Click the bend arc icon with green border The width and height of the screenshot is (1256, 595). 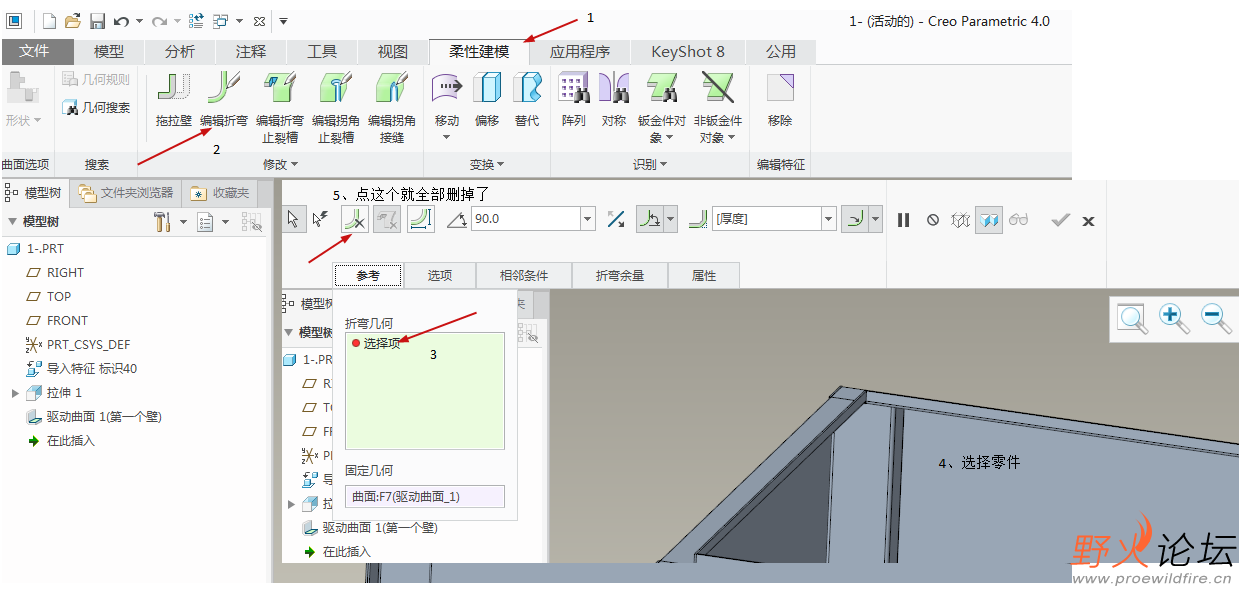pos(421,219)
